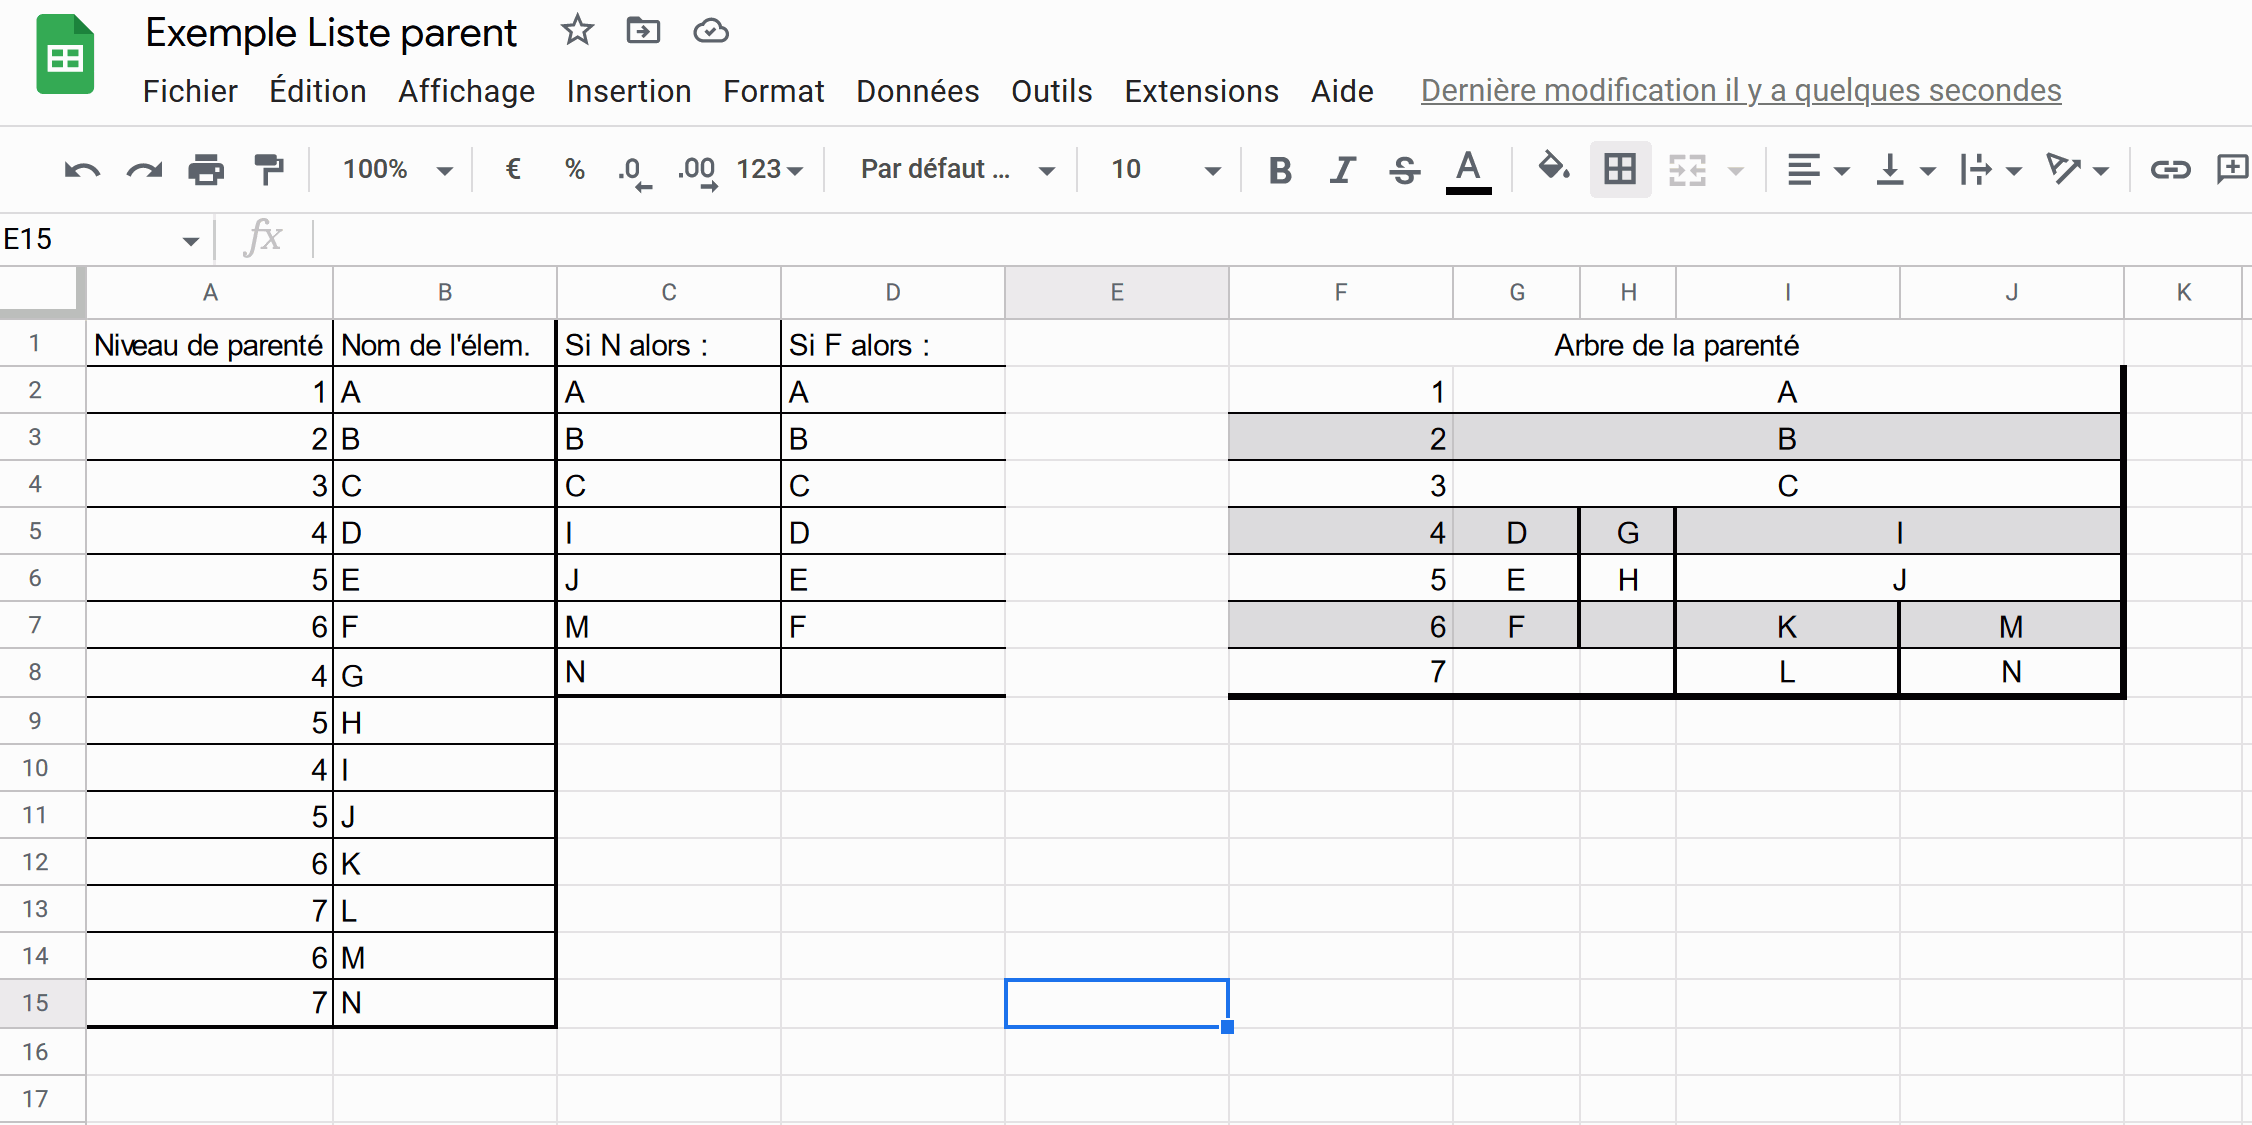Open the font size 10 dropdown
The height and width of the screenshot is (1125, 2252).
pyautogui.click(x=1164, y=169)
